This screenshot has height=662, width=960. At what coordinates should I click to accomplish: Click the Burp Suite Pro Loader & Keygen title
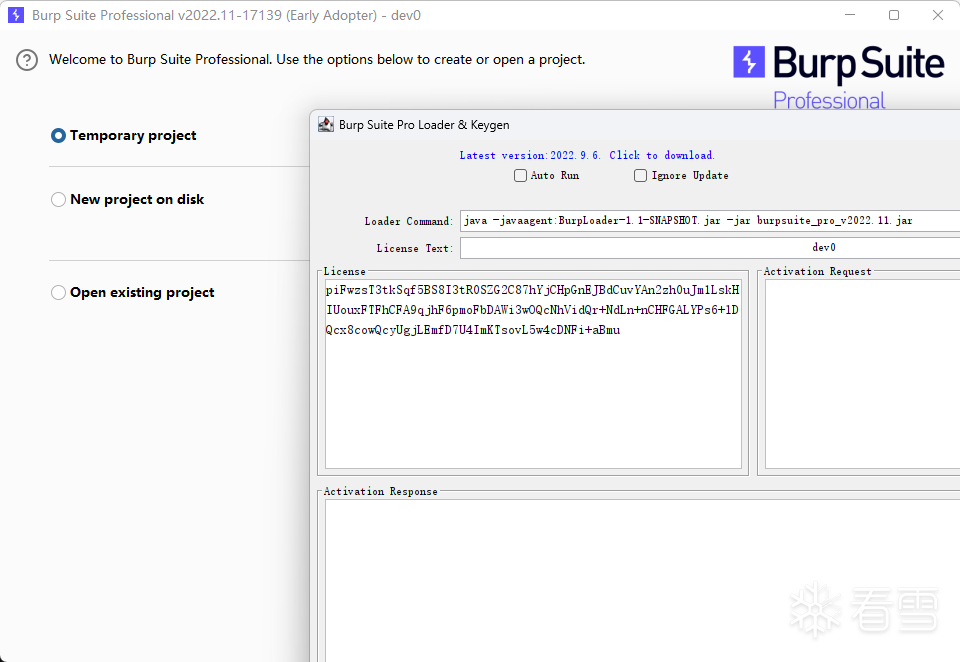point(424,125)
